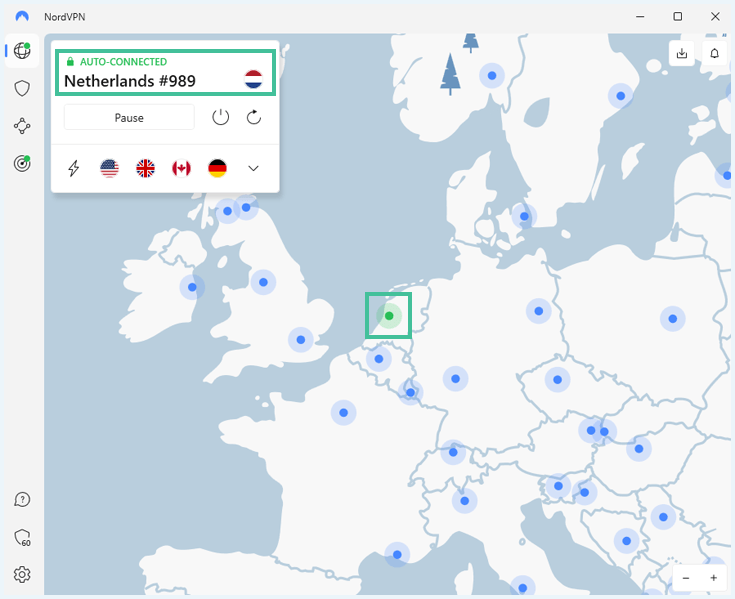
Task: Select the France server map pin
Action: pos(344,413)
